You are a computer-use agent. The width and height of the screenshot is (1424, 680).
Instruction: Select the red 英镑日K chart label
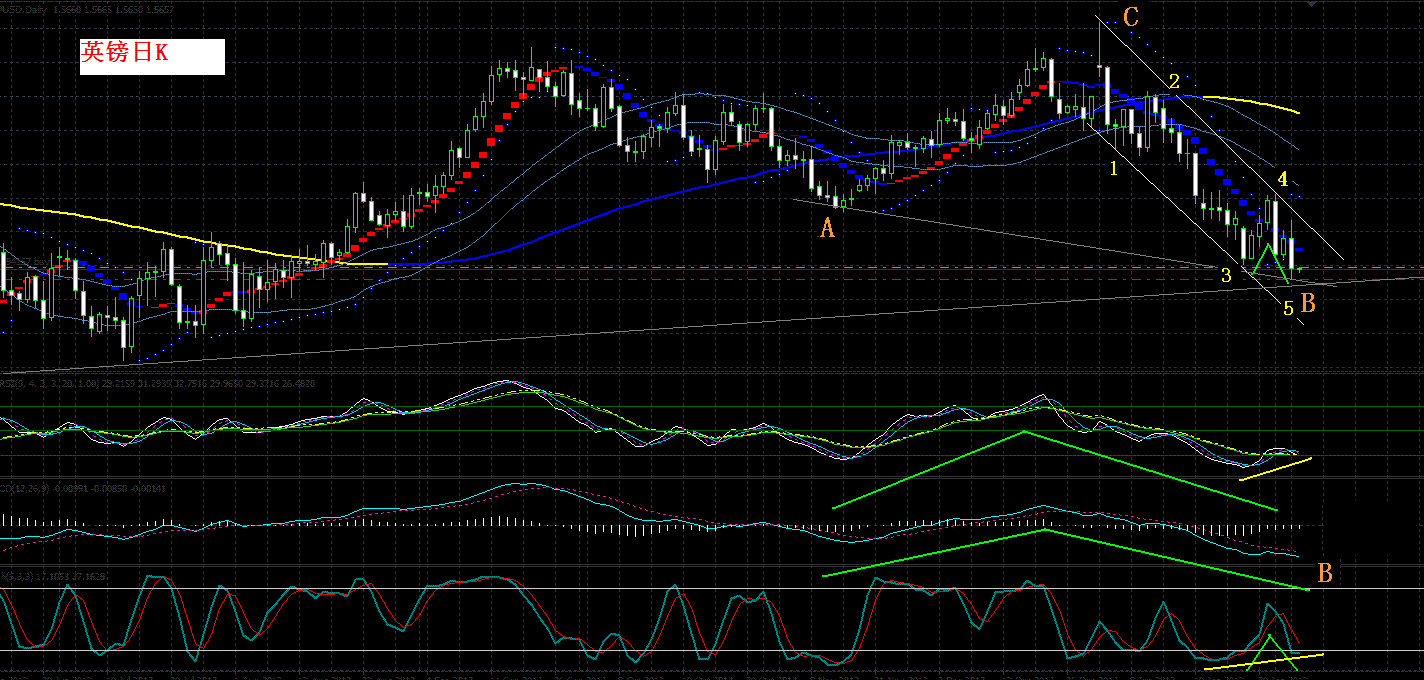click(152, 57)
